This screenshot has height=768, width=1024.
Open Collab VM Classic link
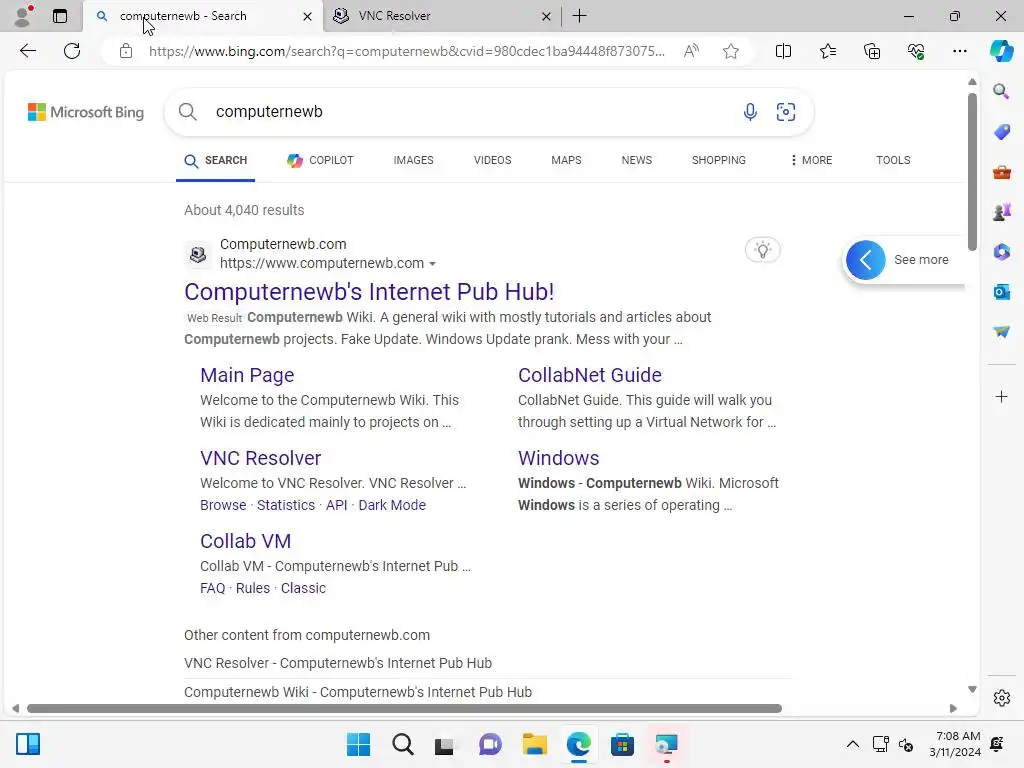tap(303, 588)
